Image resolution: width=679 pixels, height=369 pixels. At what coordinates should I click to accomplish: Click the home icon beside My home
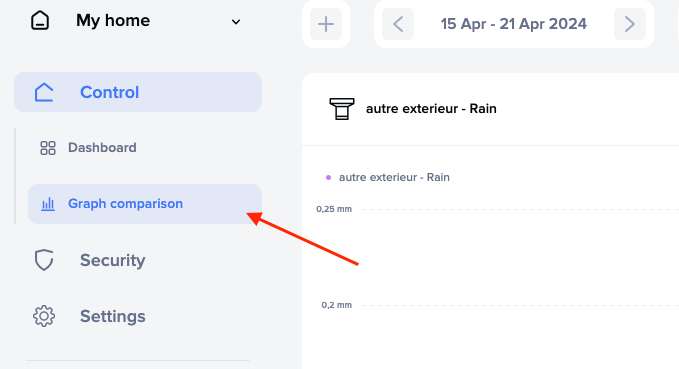(40, 21)
